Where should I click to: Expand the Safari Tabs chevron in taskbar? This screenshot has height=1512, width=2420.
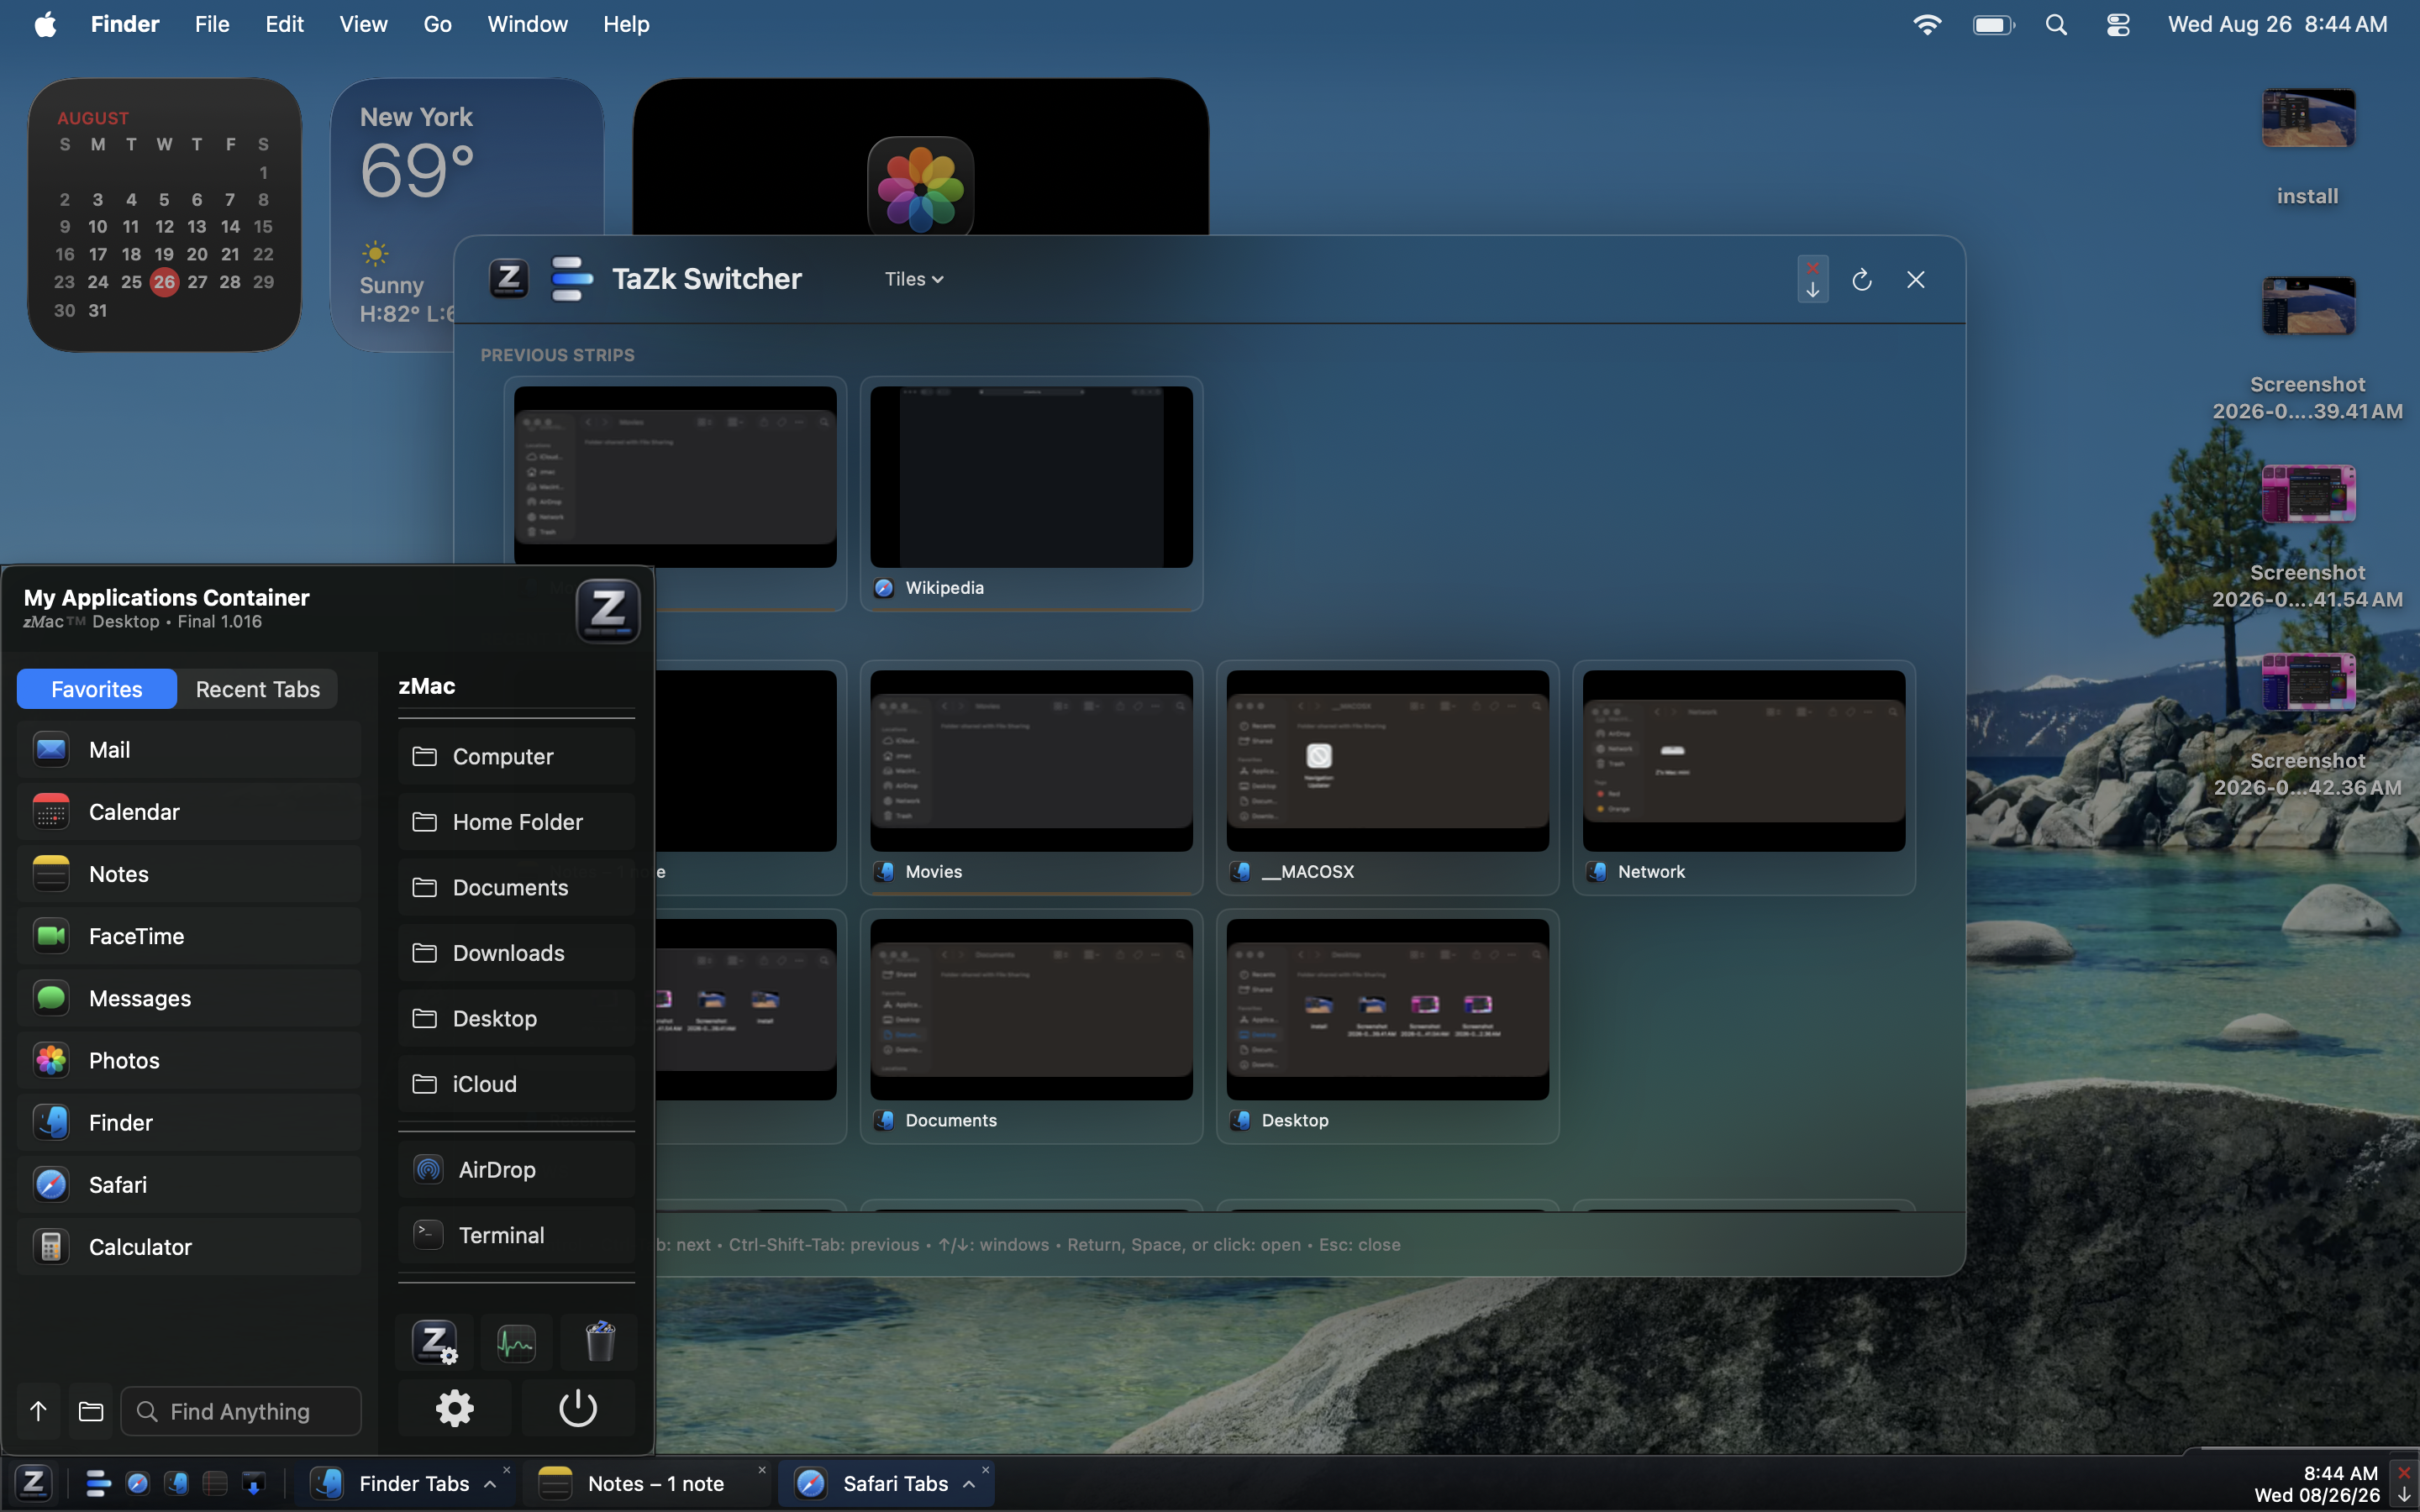click(968, 1484)
